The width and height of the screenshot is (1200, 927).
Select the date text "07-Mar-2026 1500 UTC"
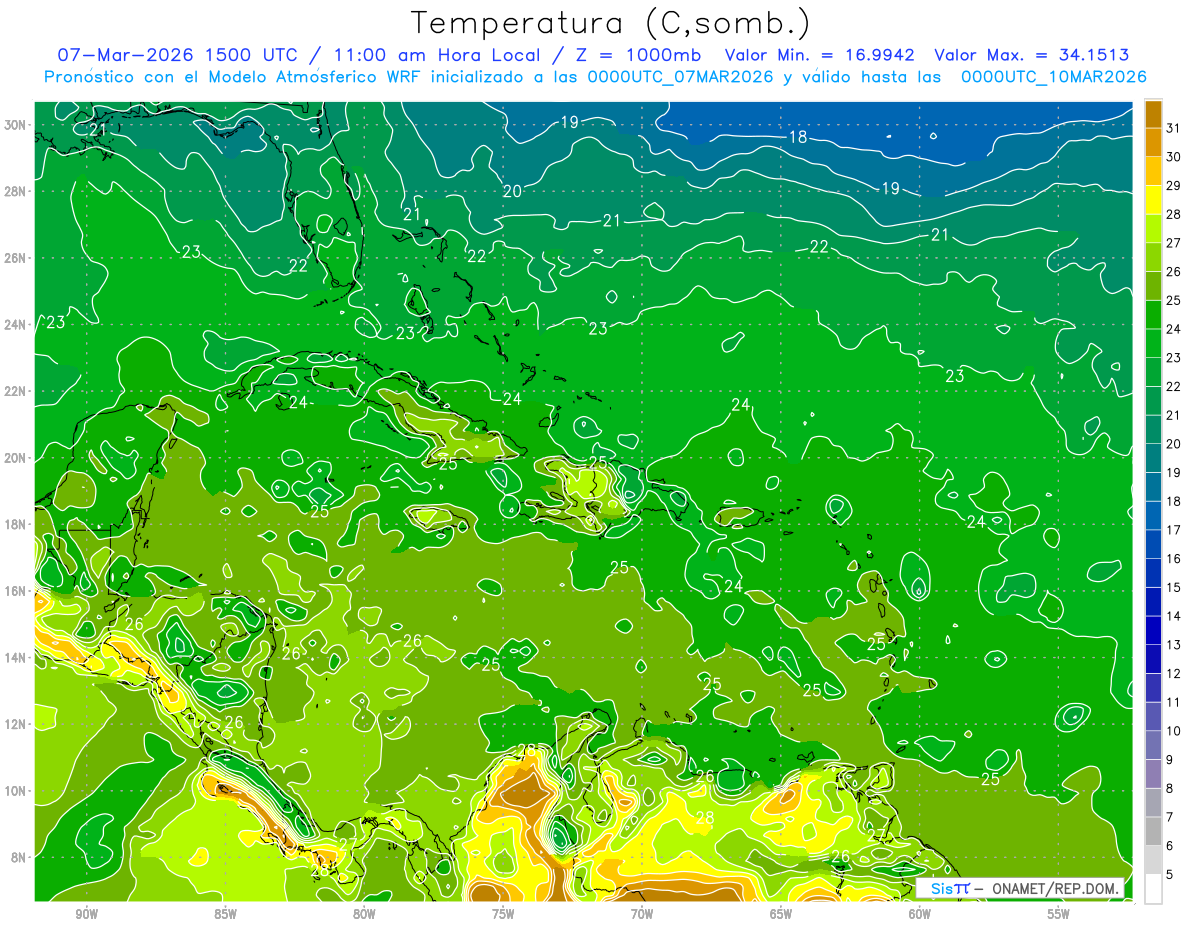(x=179, y=55)
